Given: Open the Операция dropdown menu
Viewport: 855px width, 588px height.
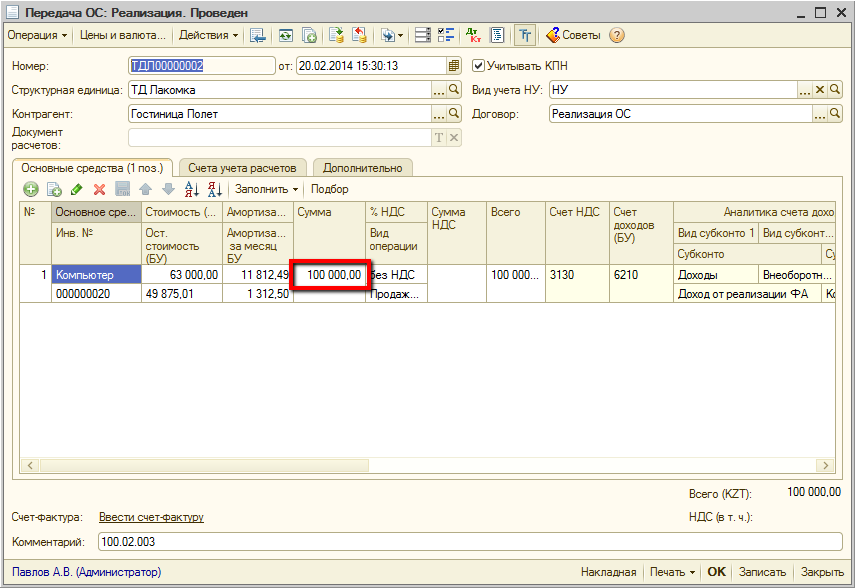Looking at the screenshot, I should pyautogui.click(x=37, y=35).
